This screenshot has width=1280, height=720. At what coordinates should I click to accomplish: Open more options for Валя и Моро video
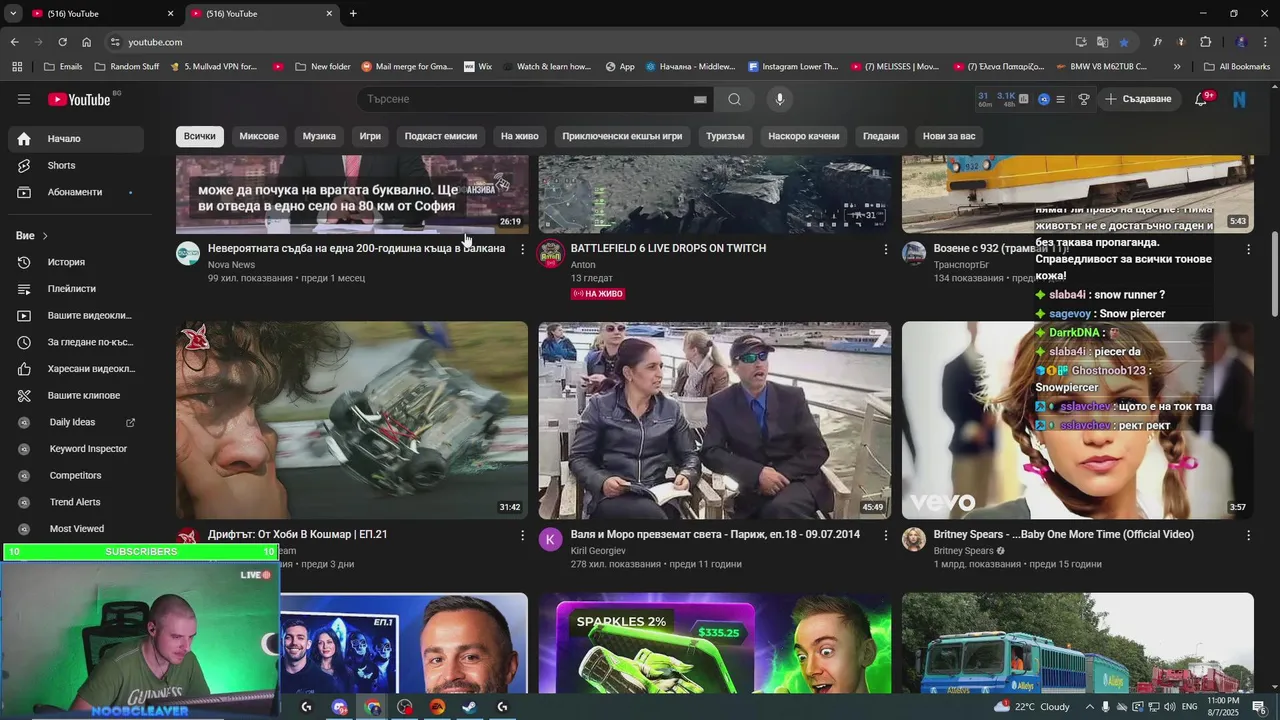(885, 536)
